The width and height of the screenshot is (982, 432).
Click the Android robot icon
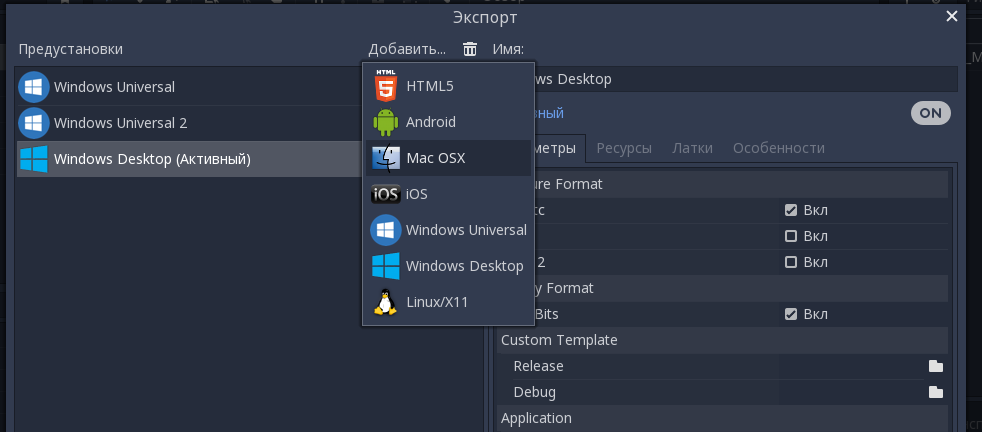[x=385, y=122]
